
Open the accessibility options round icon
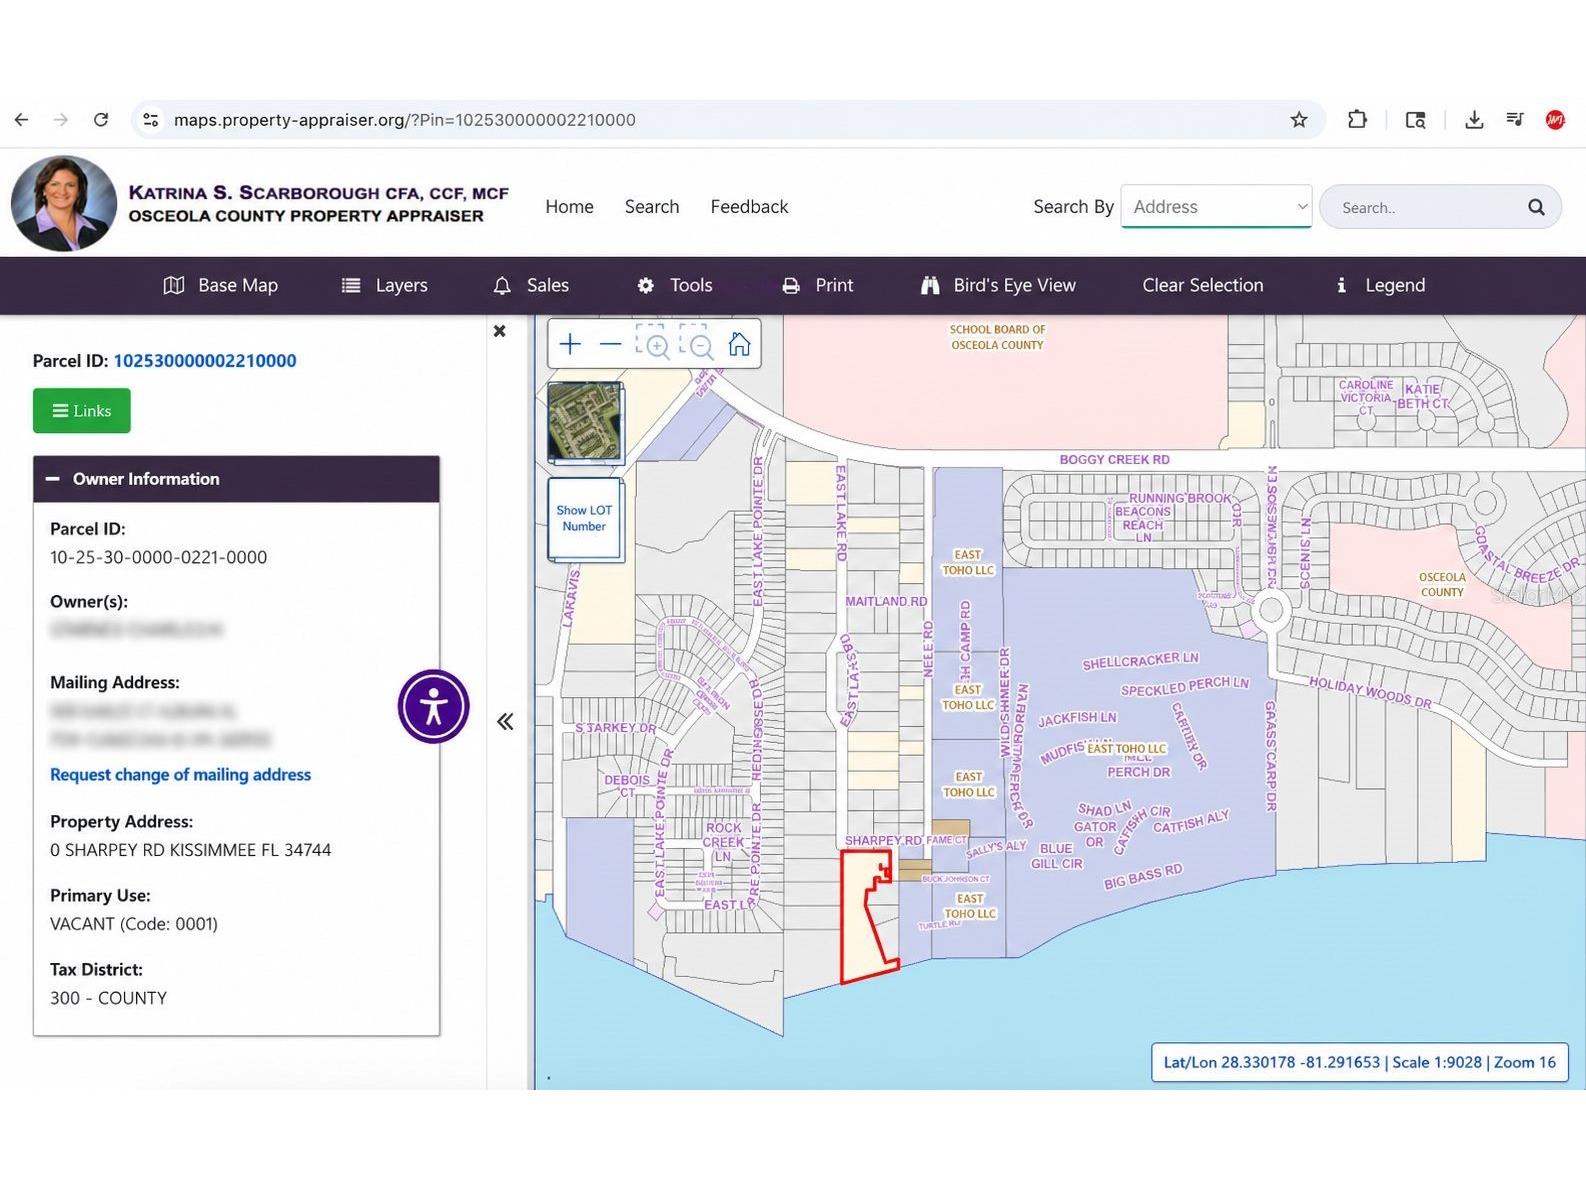click(434, 706)
